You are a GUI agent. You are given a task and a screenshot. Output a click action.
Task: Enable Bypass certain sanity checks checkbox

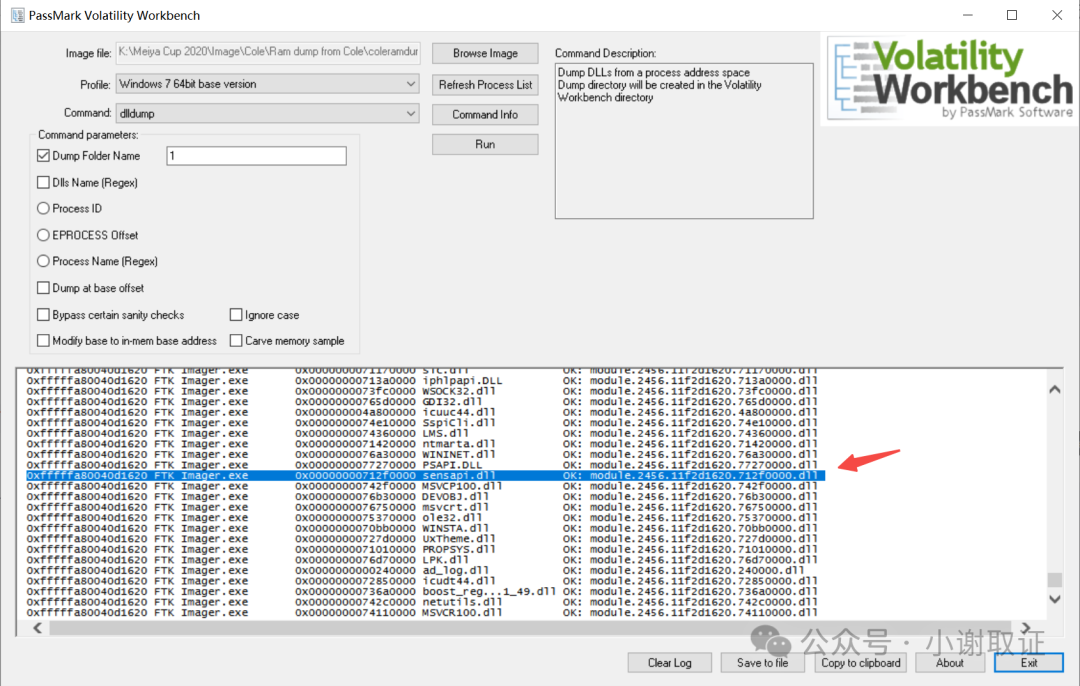(x=43, y=315)
